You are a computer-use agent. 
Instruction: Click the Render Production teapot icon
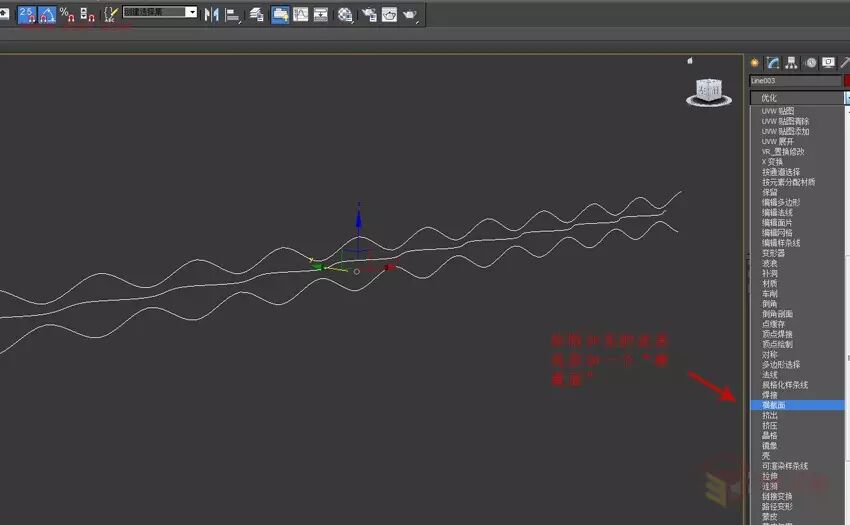[x=410, y=14]
